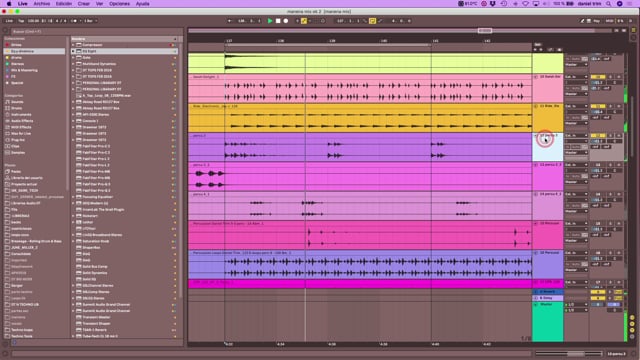The height and width of the screenshot is (360, 640).
Task: Open the Opciones menu
Action: (119, 4)
